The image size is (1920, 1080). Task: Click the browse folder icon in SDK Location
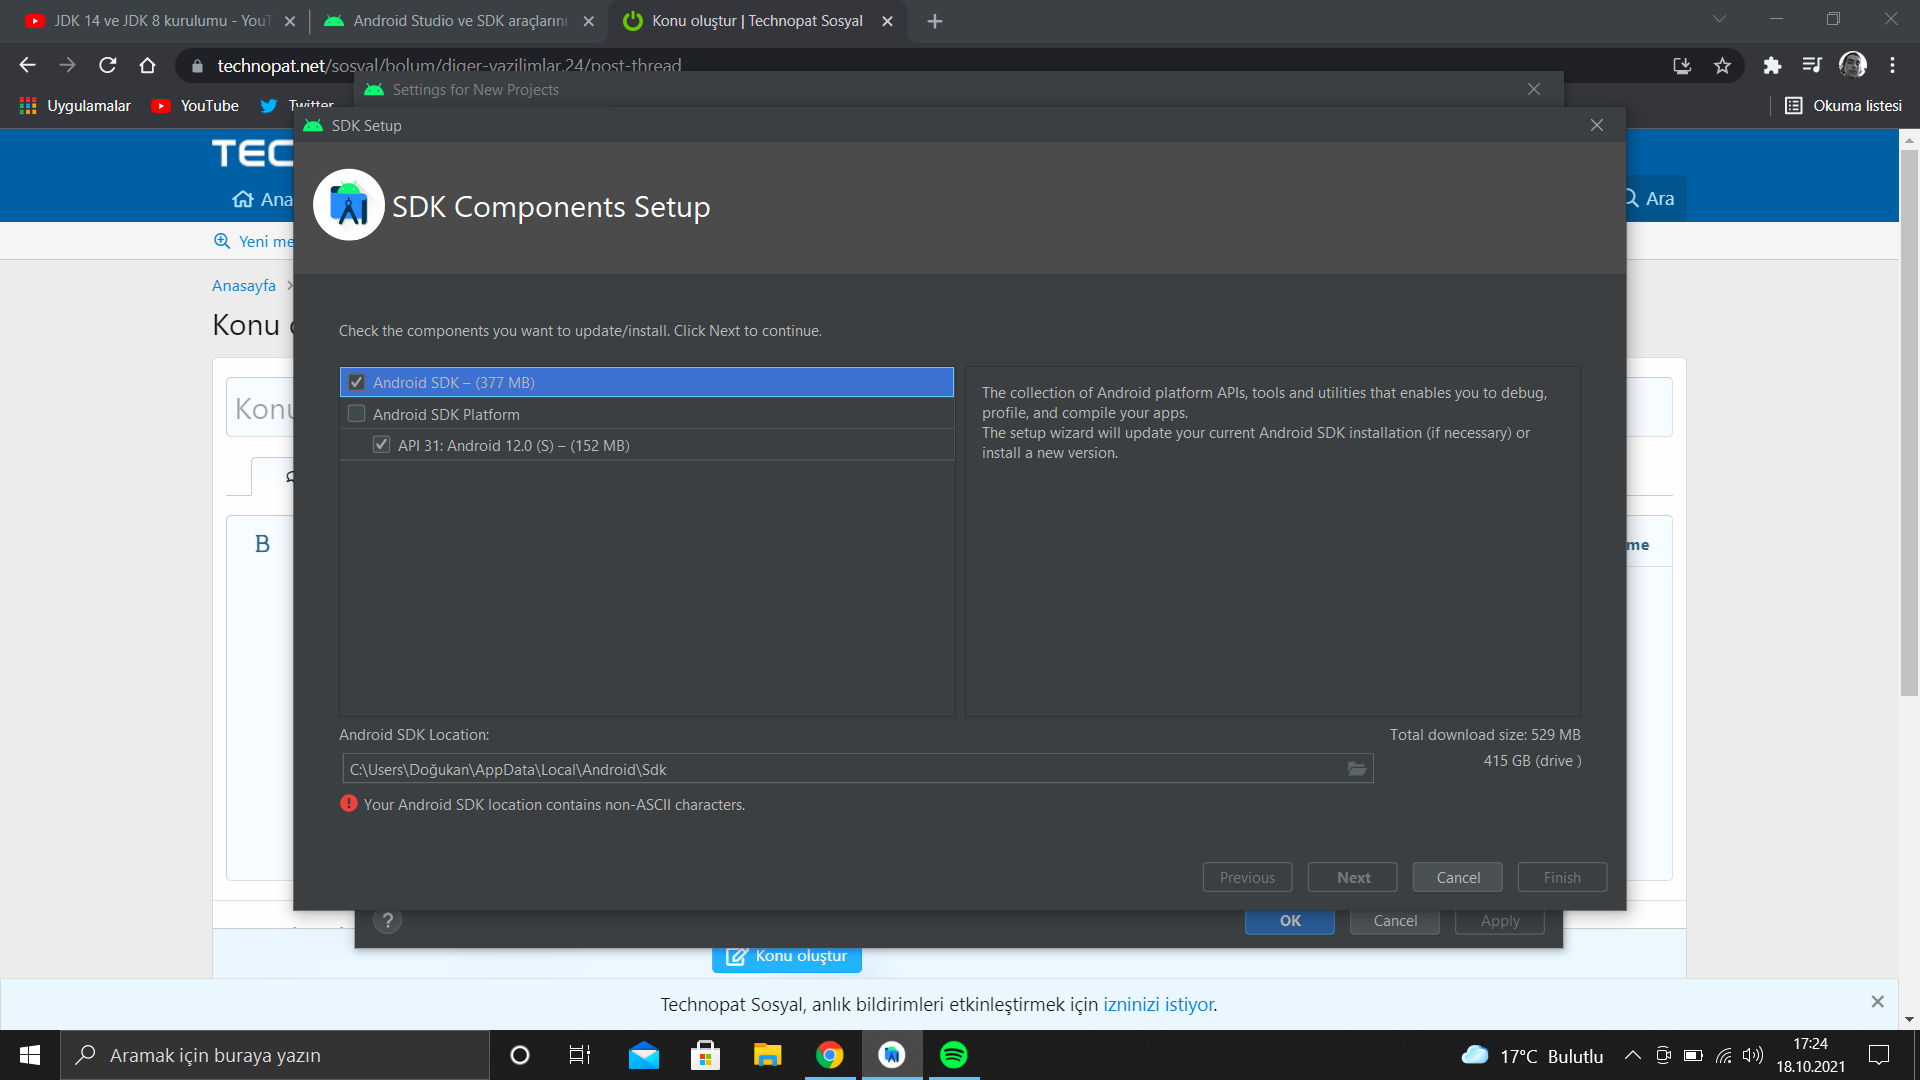[1356, 769]
